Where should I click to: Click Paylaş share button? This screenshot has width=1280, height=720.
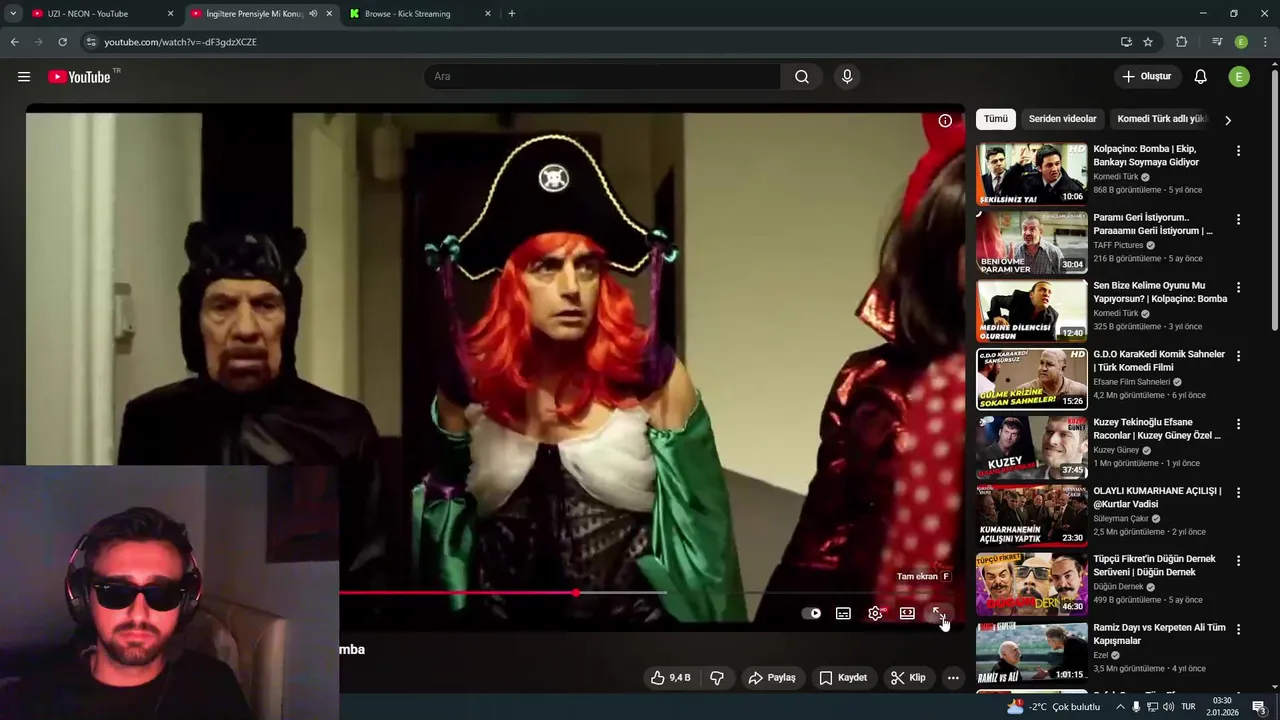(x=772, y=678)
